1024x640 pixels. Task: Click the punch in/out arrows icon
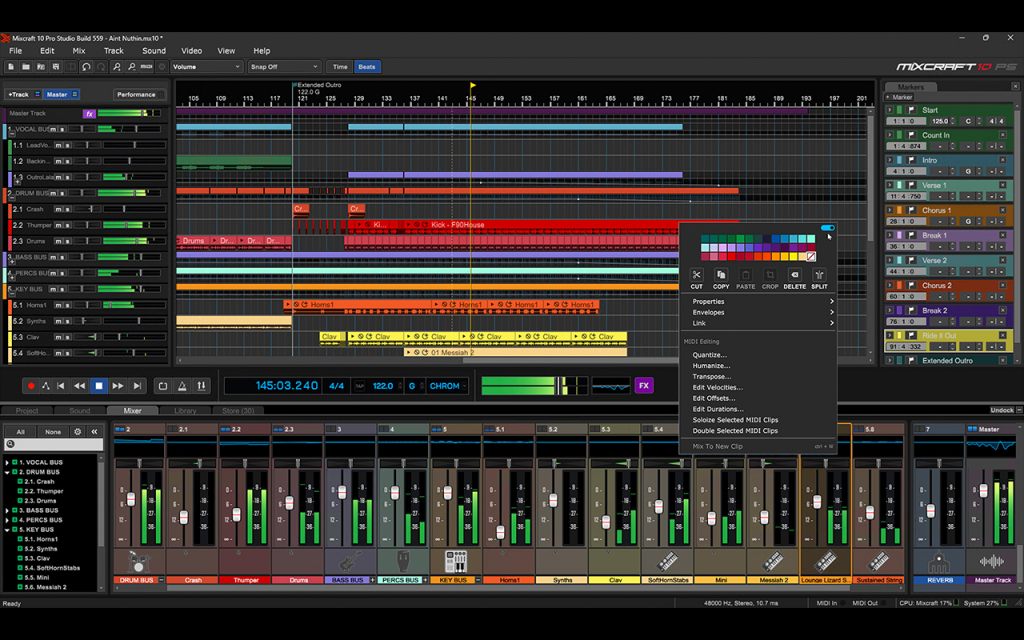pyautogui.click(x=201, y=386)
